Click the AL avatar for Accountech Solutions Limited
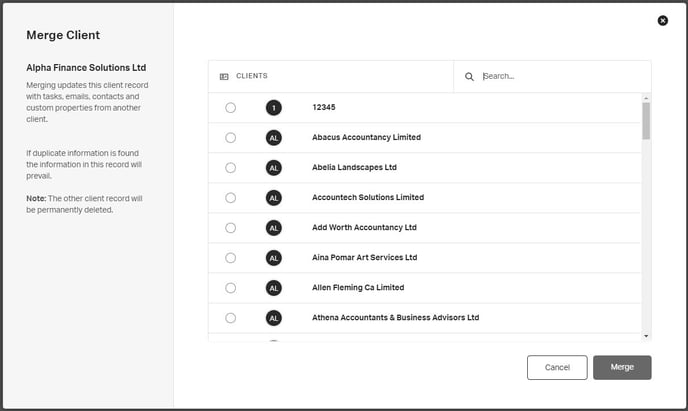Image resolution: width=688 pixels, height=411 pixels. tap(273, 197)
